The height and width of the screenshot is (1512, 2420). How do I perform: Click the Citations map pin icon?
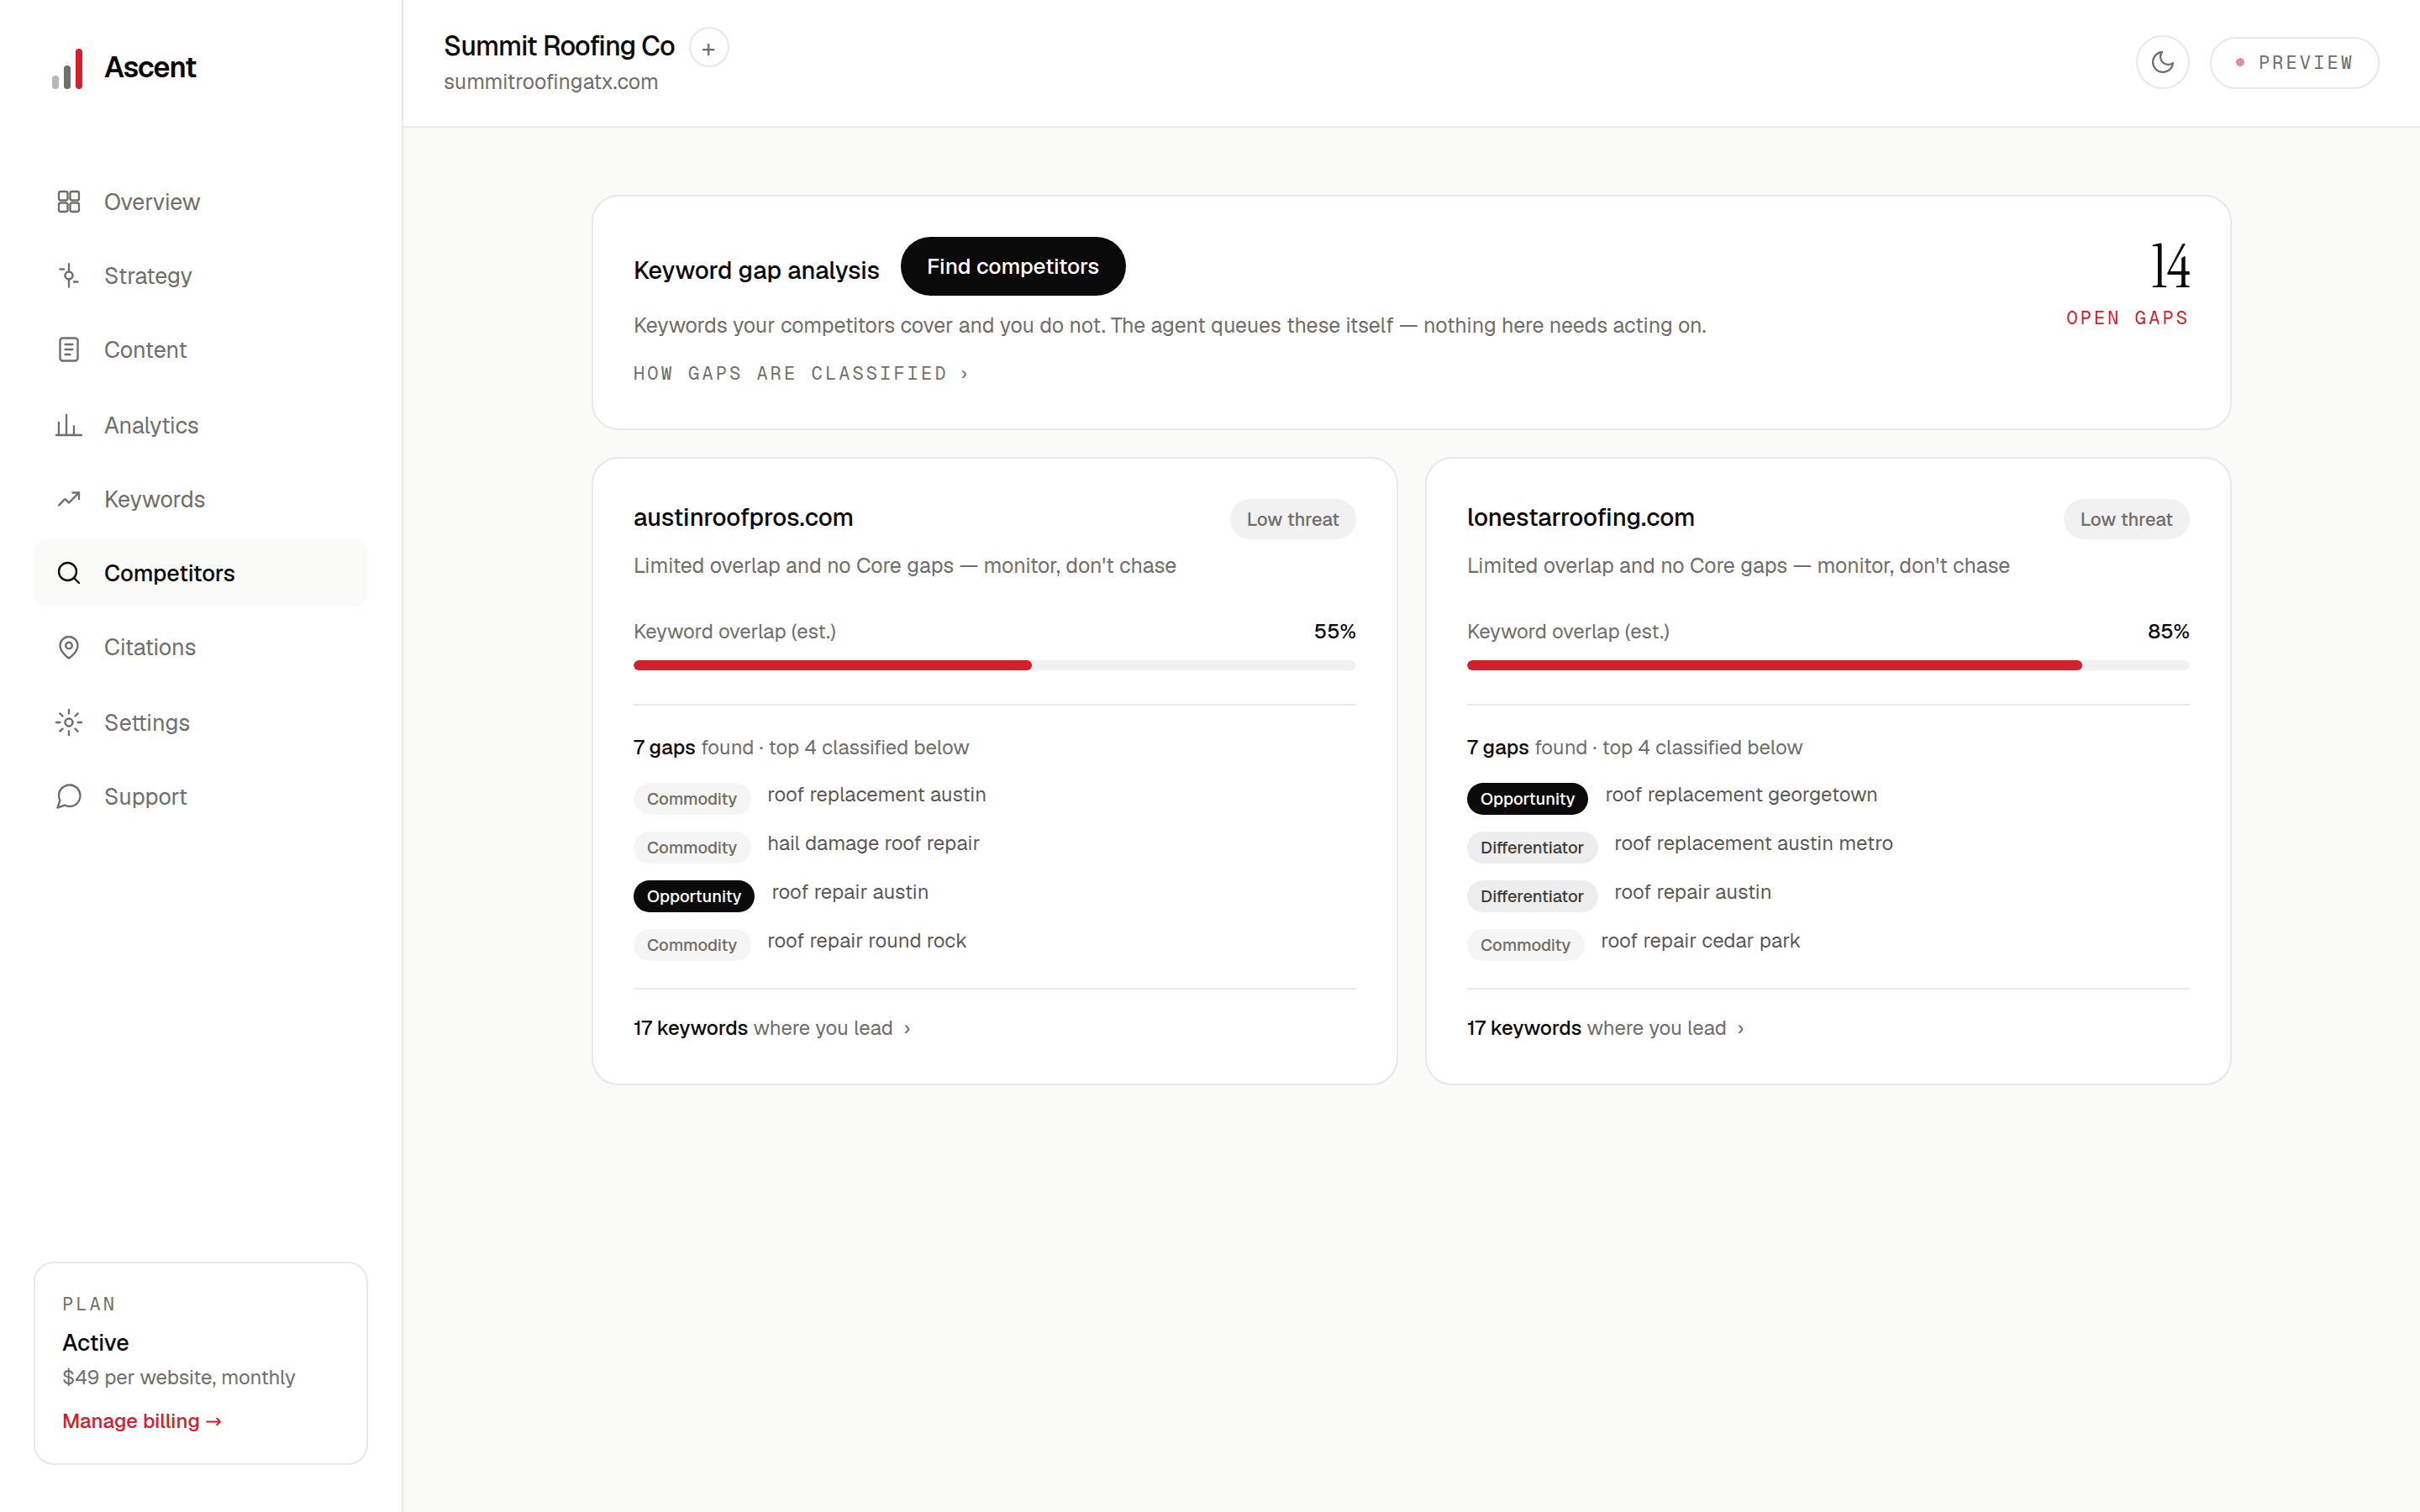[69, 647]
